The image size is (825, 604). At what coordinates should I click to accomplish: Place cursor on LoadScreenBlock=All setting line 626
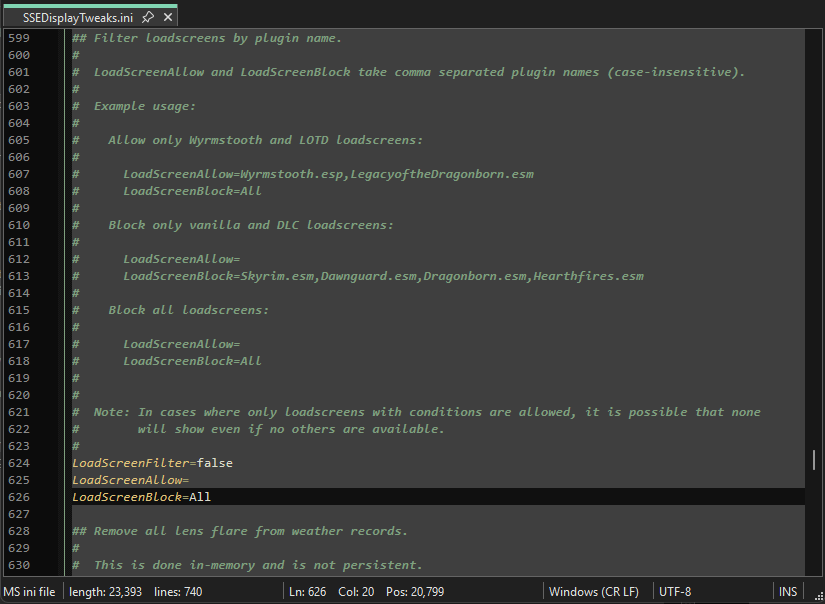pyautogui.click(x=142, y=497)
